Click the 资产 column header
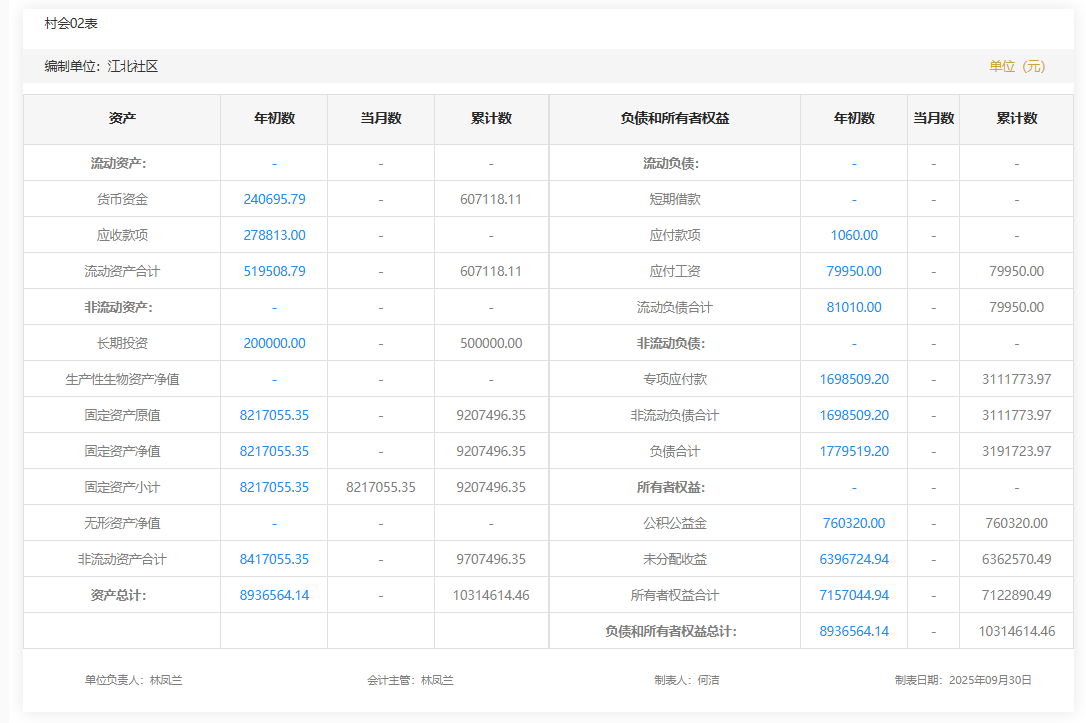The width and height of the screenshot is (1086, 723). [x=122, y=118]
